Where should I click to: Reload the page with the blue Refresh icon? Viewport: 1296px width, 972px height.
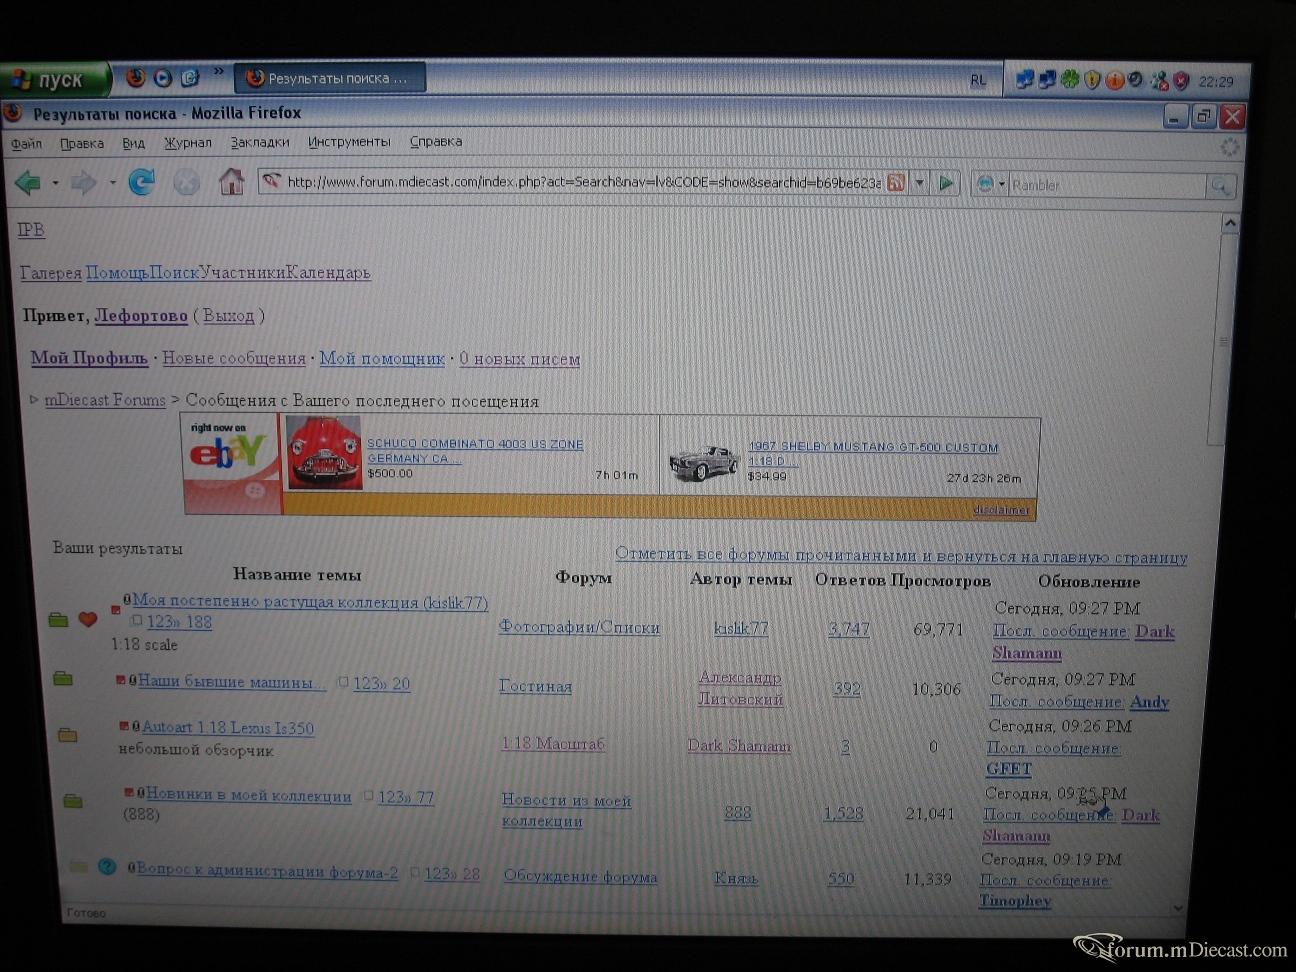click(141, 182)
